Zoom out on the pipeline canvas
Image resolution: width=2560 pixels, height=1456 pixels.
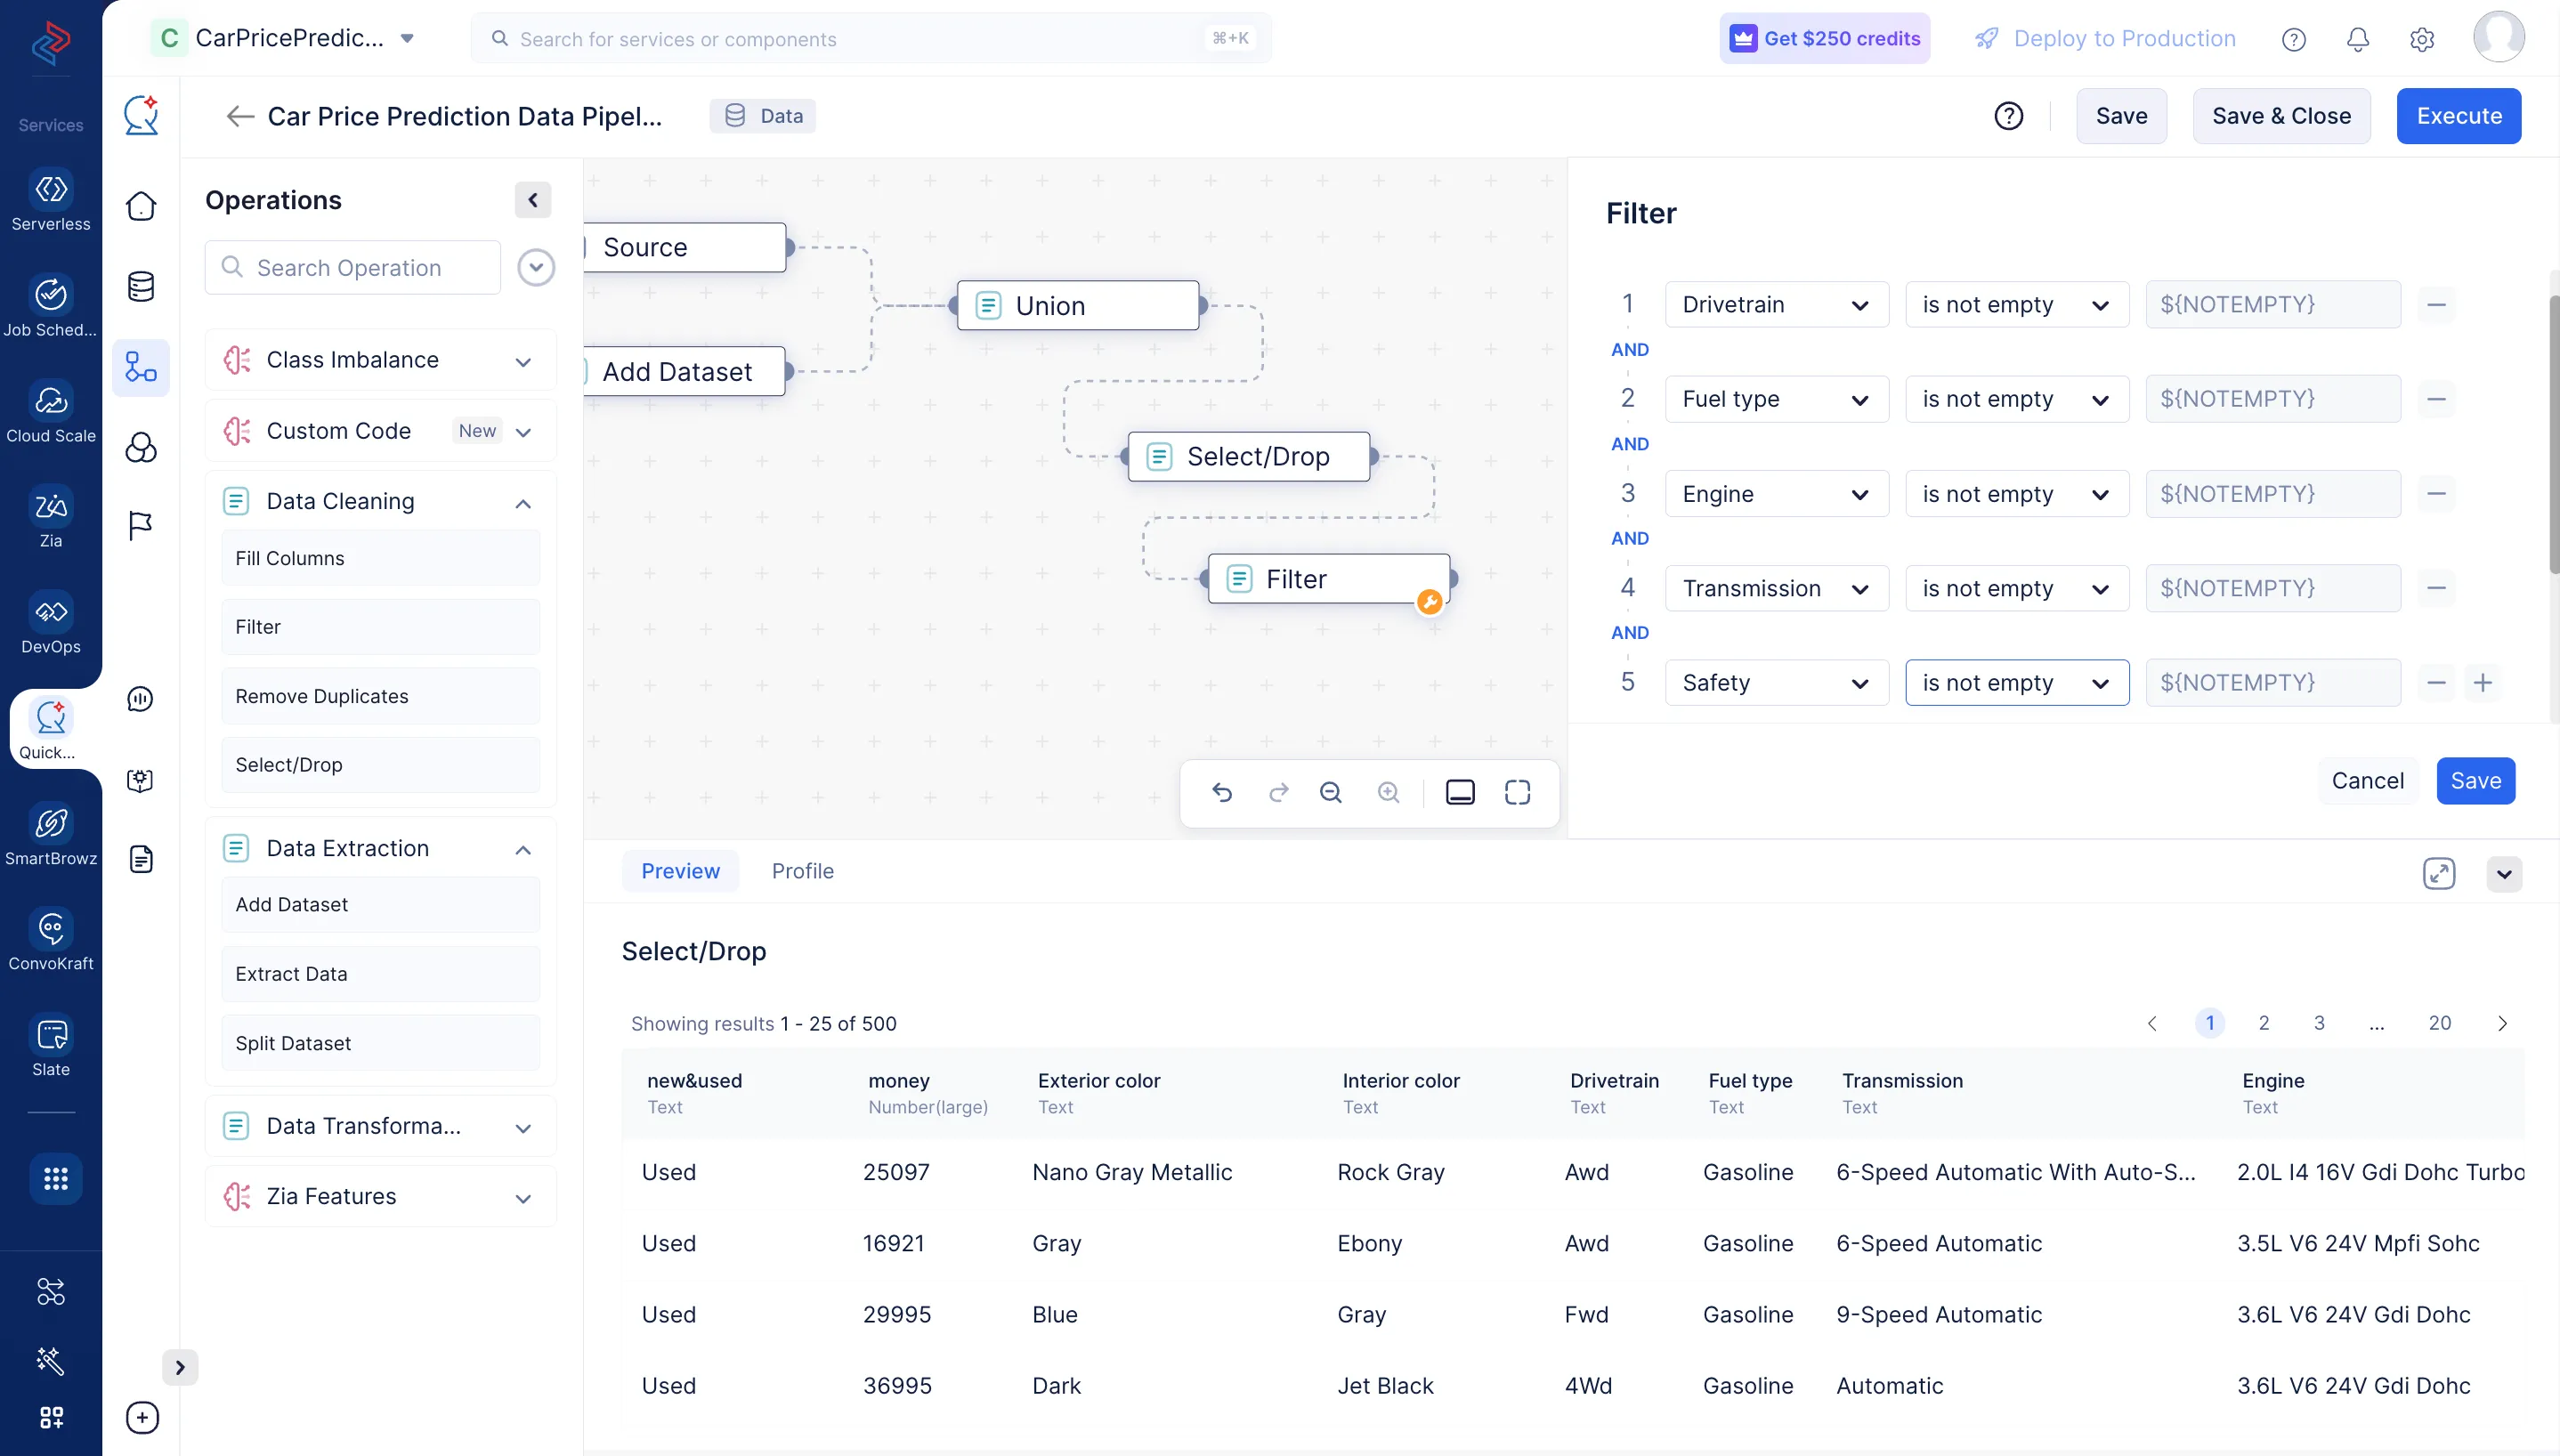[x=1331, y=792]
